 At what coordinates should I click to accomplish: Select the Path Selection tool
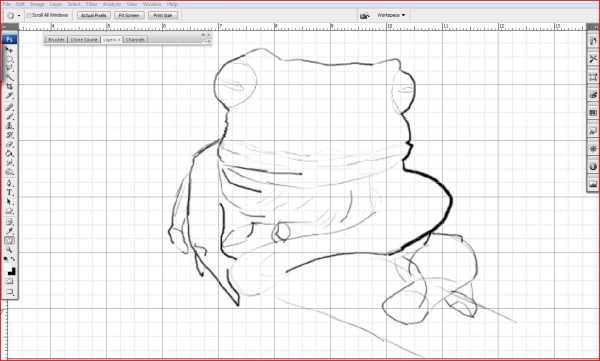click(x=9, y=202)
